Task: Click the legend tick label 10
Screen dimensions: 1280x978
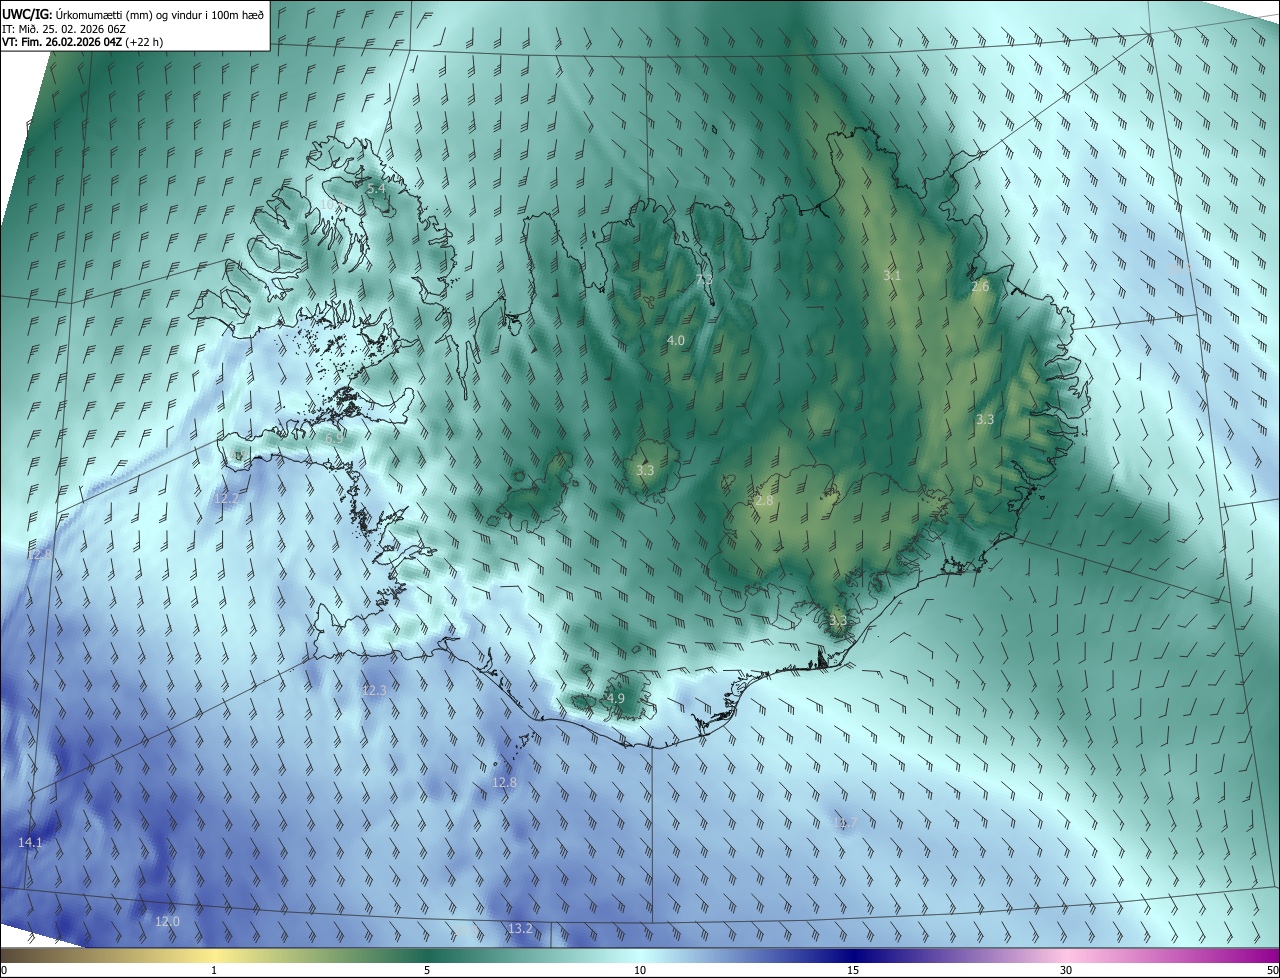Action: pos(640,970)
